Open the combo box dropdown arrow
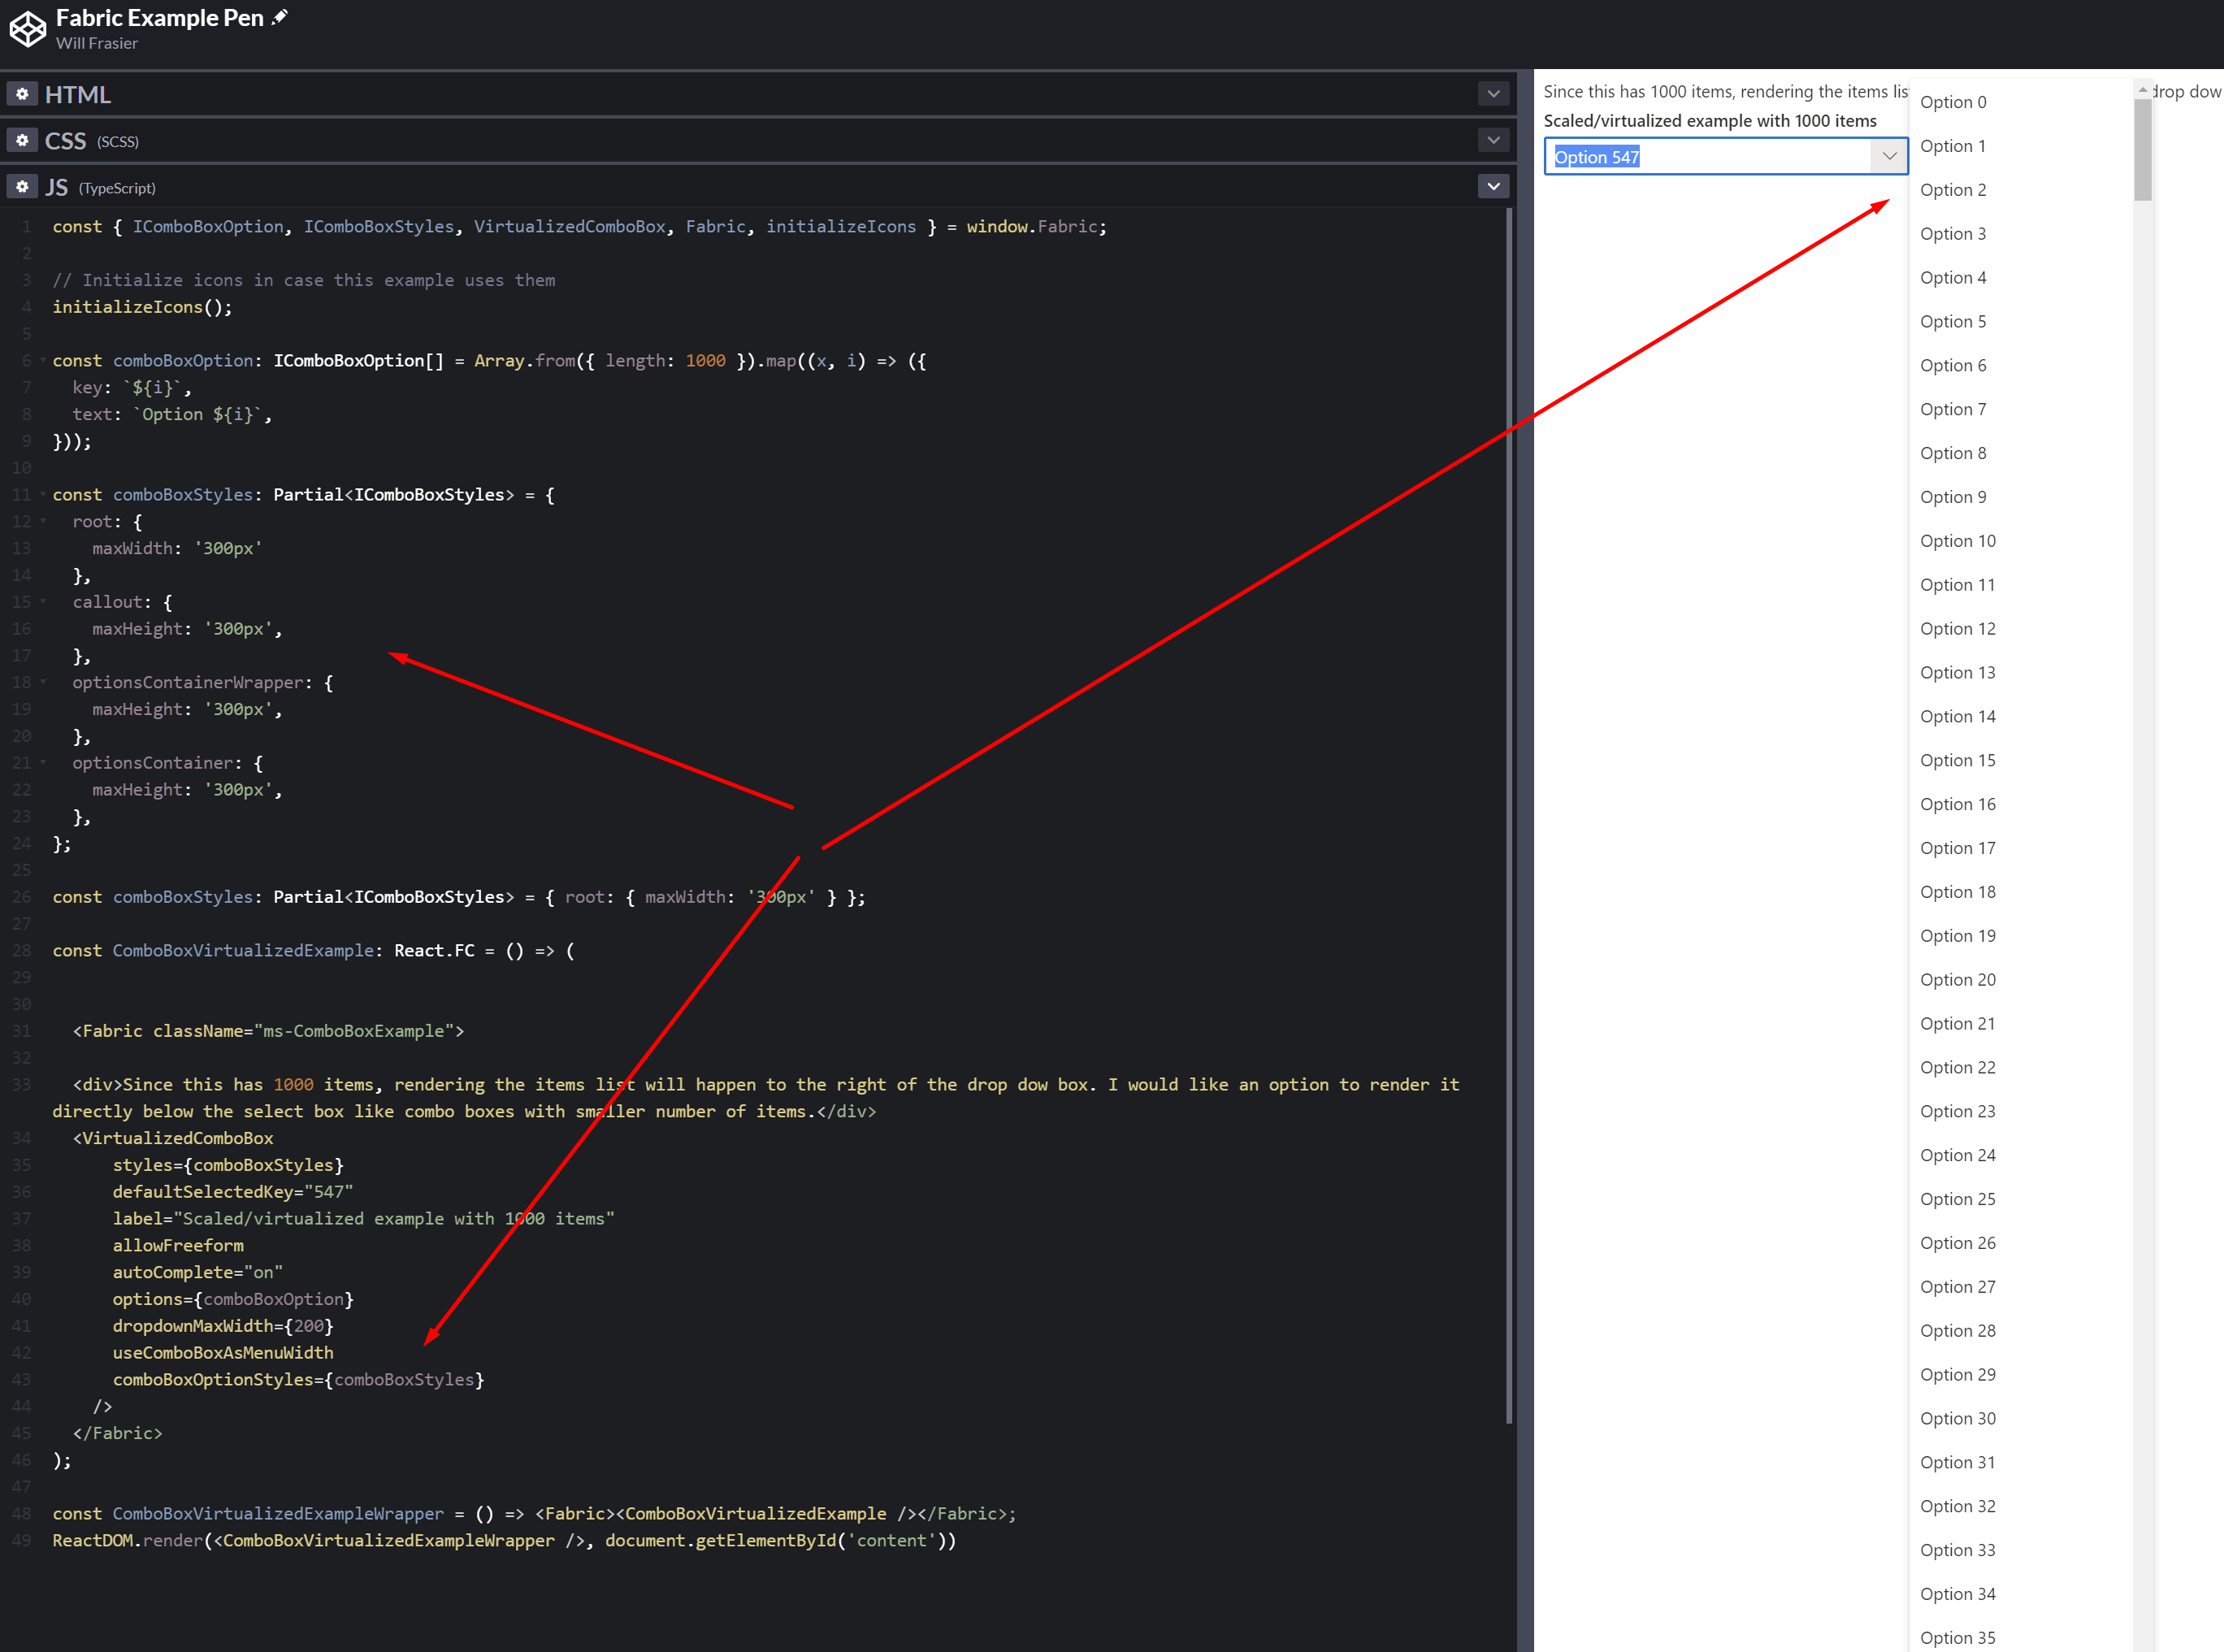This screenshot has width=2224, height=1652. coord(1889,156)
